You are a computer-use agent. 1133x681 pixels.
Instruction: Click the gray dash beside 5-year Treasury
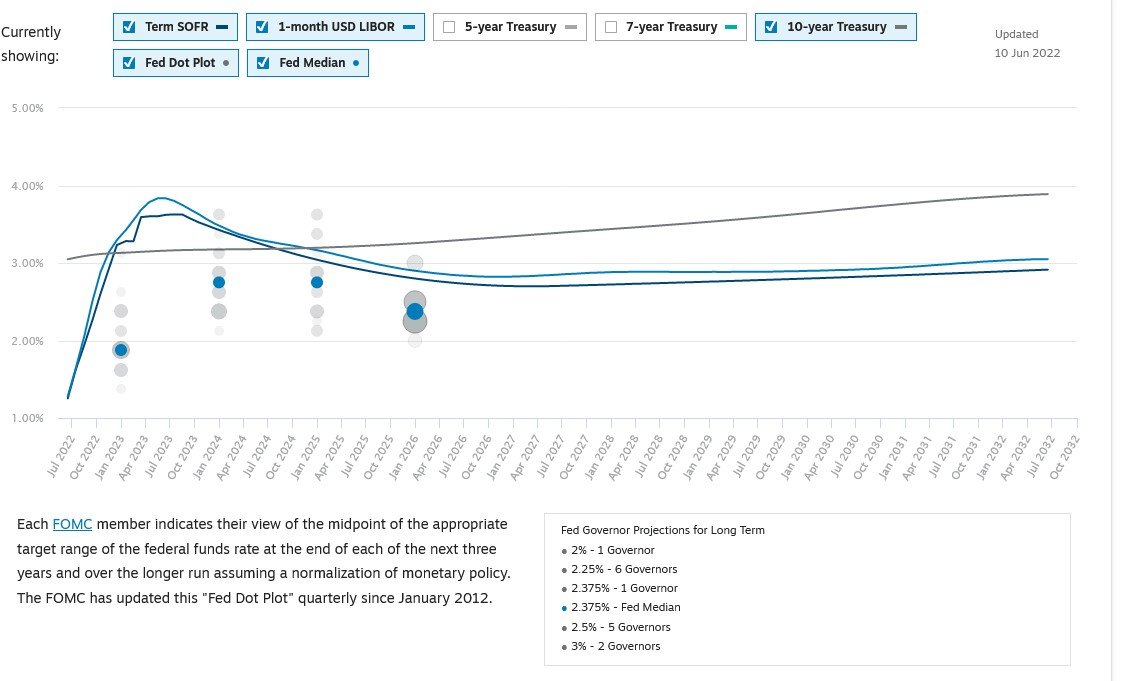click(570, 27)
